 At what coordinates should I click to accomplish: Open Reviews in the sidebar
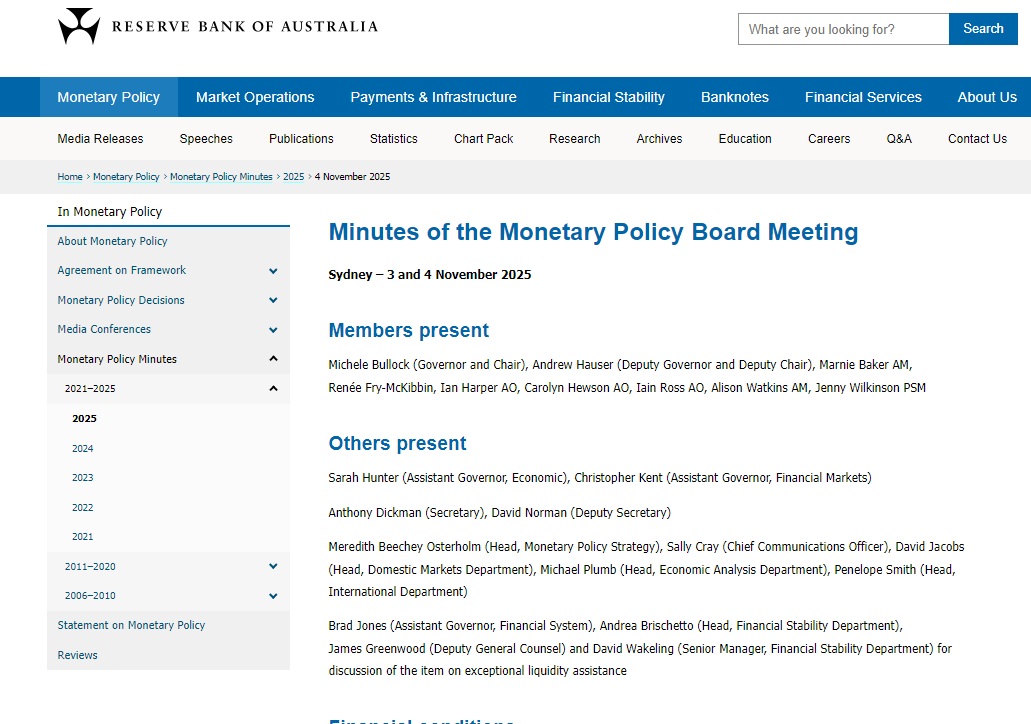tap(77, 655)
